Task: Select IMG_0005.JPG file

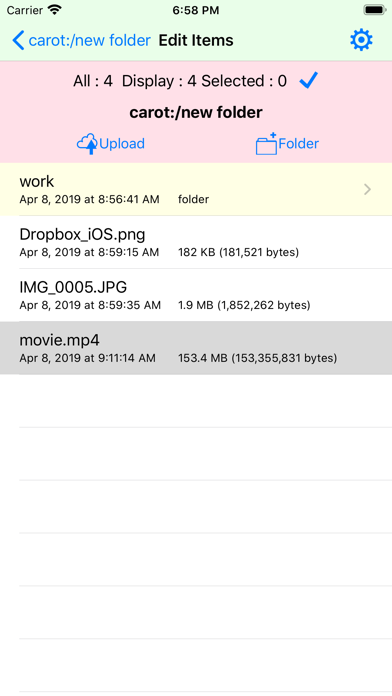Action: click(196, 295)
